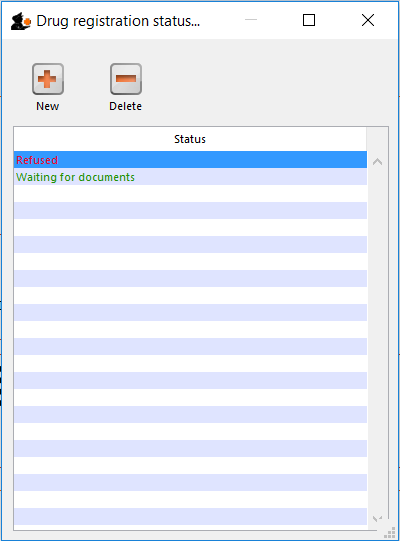Viewport: 400px width, 541px height.
Task: Click the window title text
Action: (x=118, y=21)
